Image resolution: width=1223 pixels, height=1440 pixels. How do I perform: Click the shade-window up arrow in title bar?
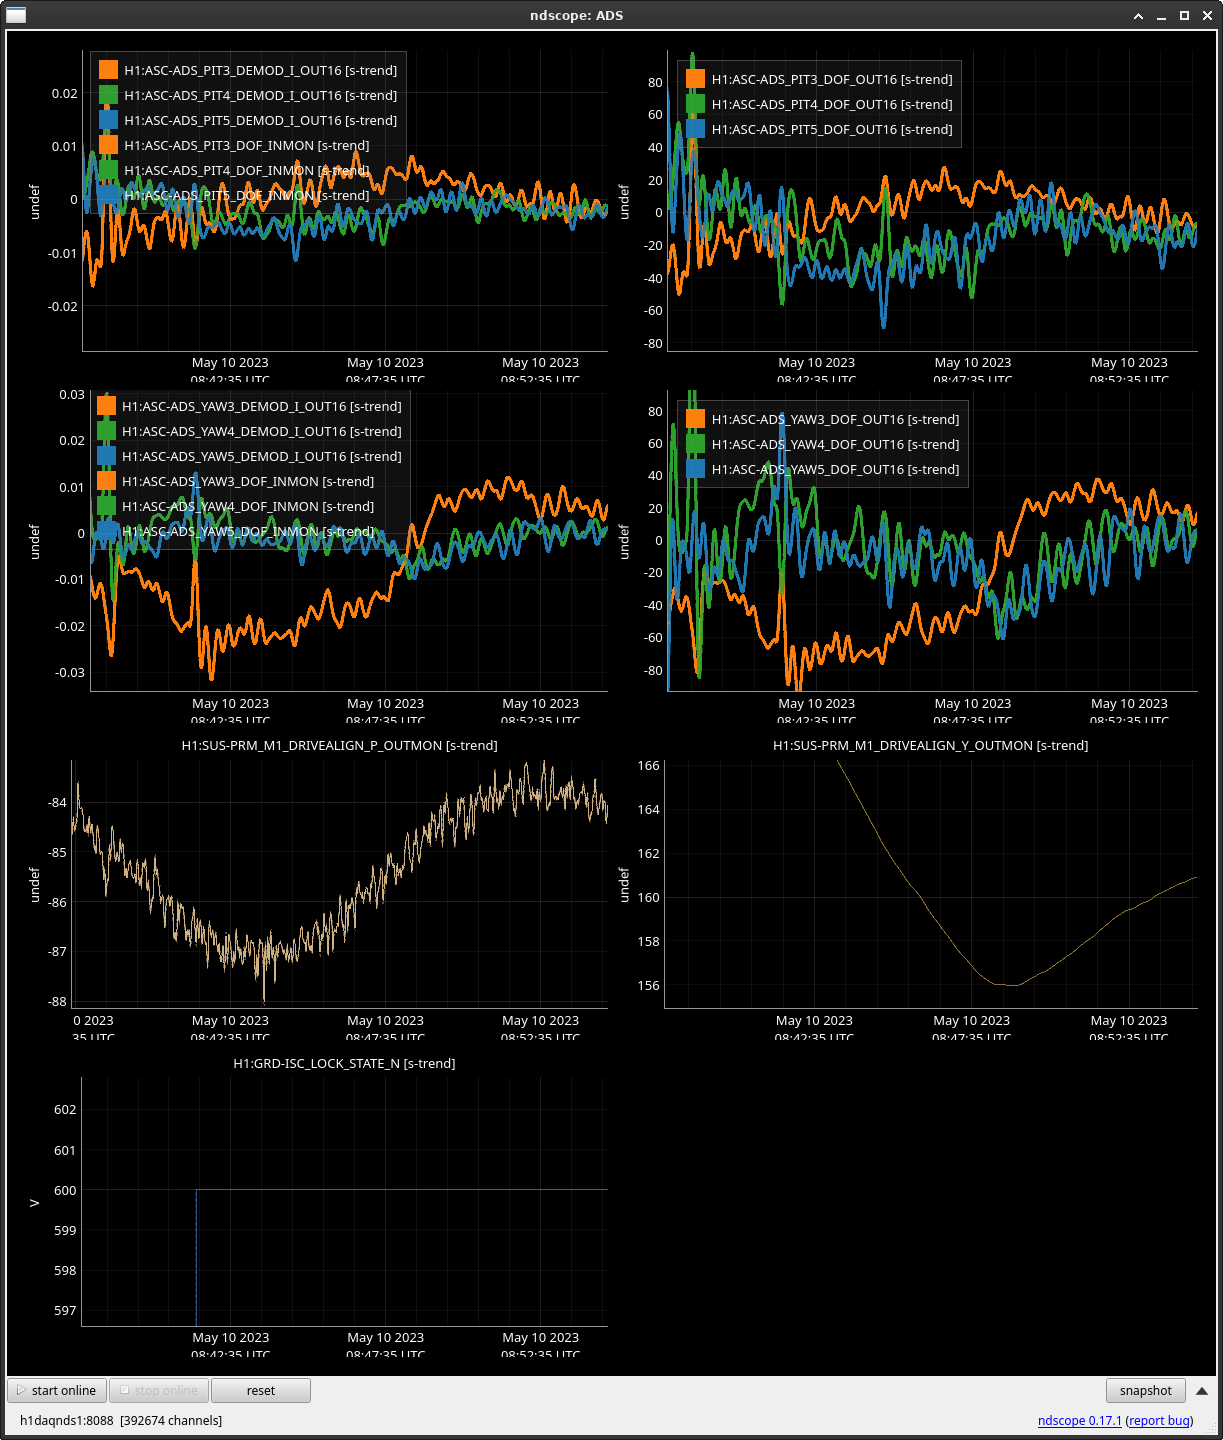1139,16
